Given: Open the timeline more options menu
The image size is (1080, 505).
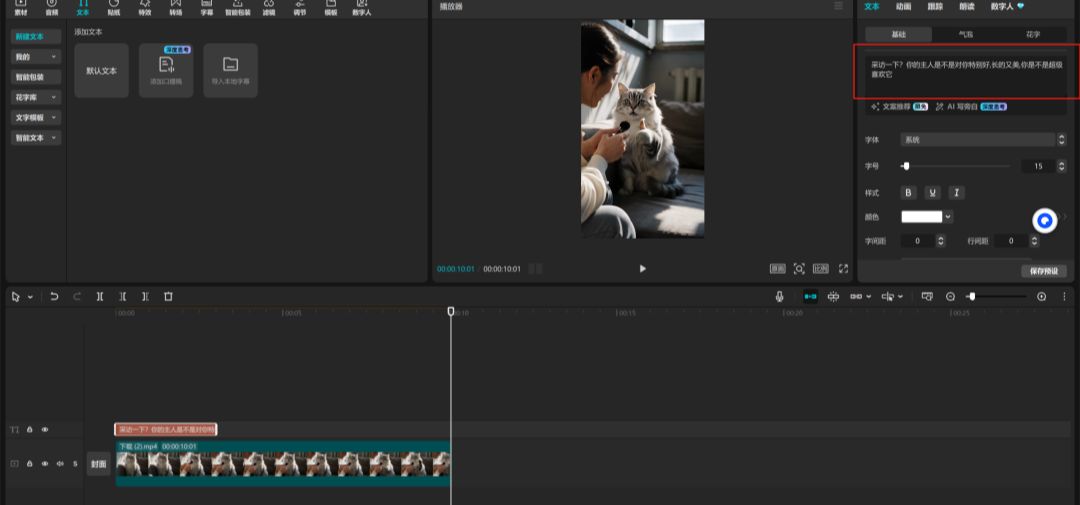Looking at the screenshot, I should coord(1064,296).
